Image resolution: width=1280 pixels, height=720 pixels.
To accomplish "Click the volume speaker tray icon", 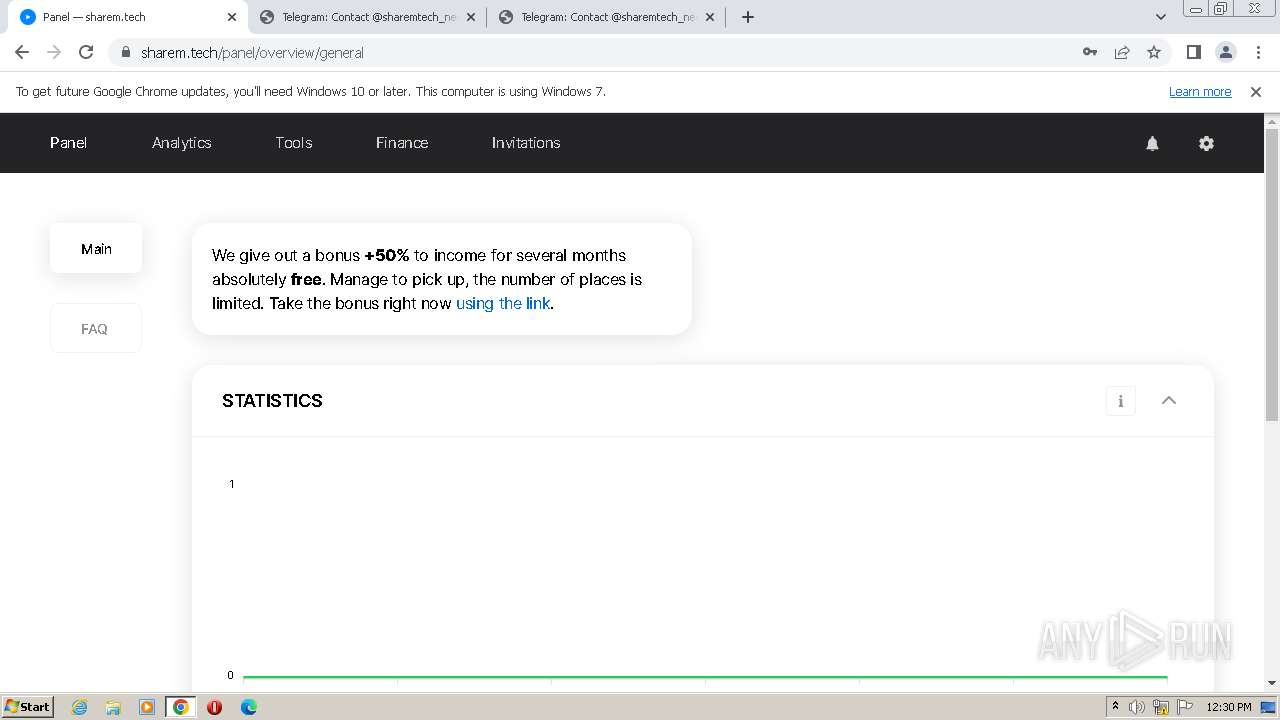I will tap(1137, 707).
